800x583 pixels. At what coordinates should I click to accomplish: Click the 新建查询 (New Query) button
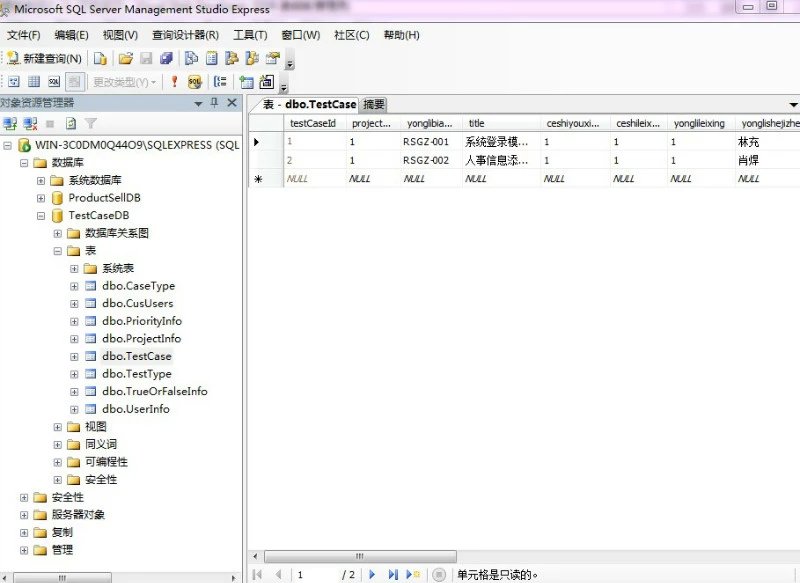click(44, 59)
